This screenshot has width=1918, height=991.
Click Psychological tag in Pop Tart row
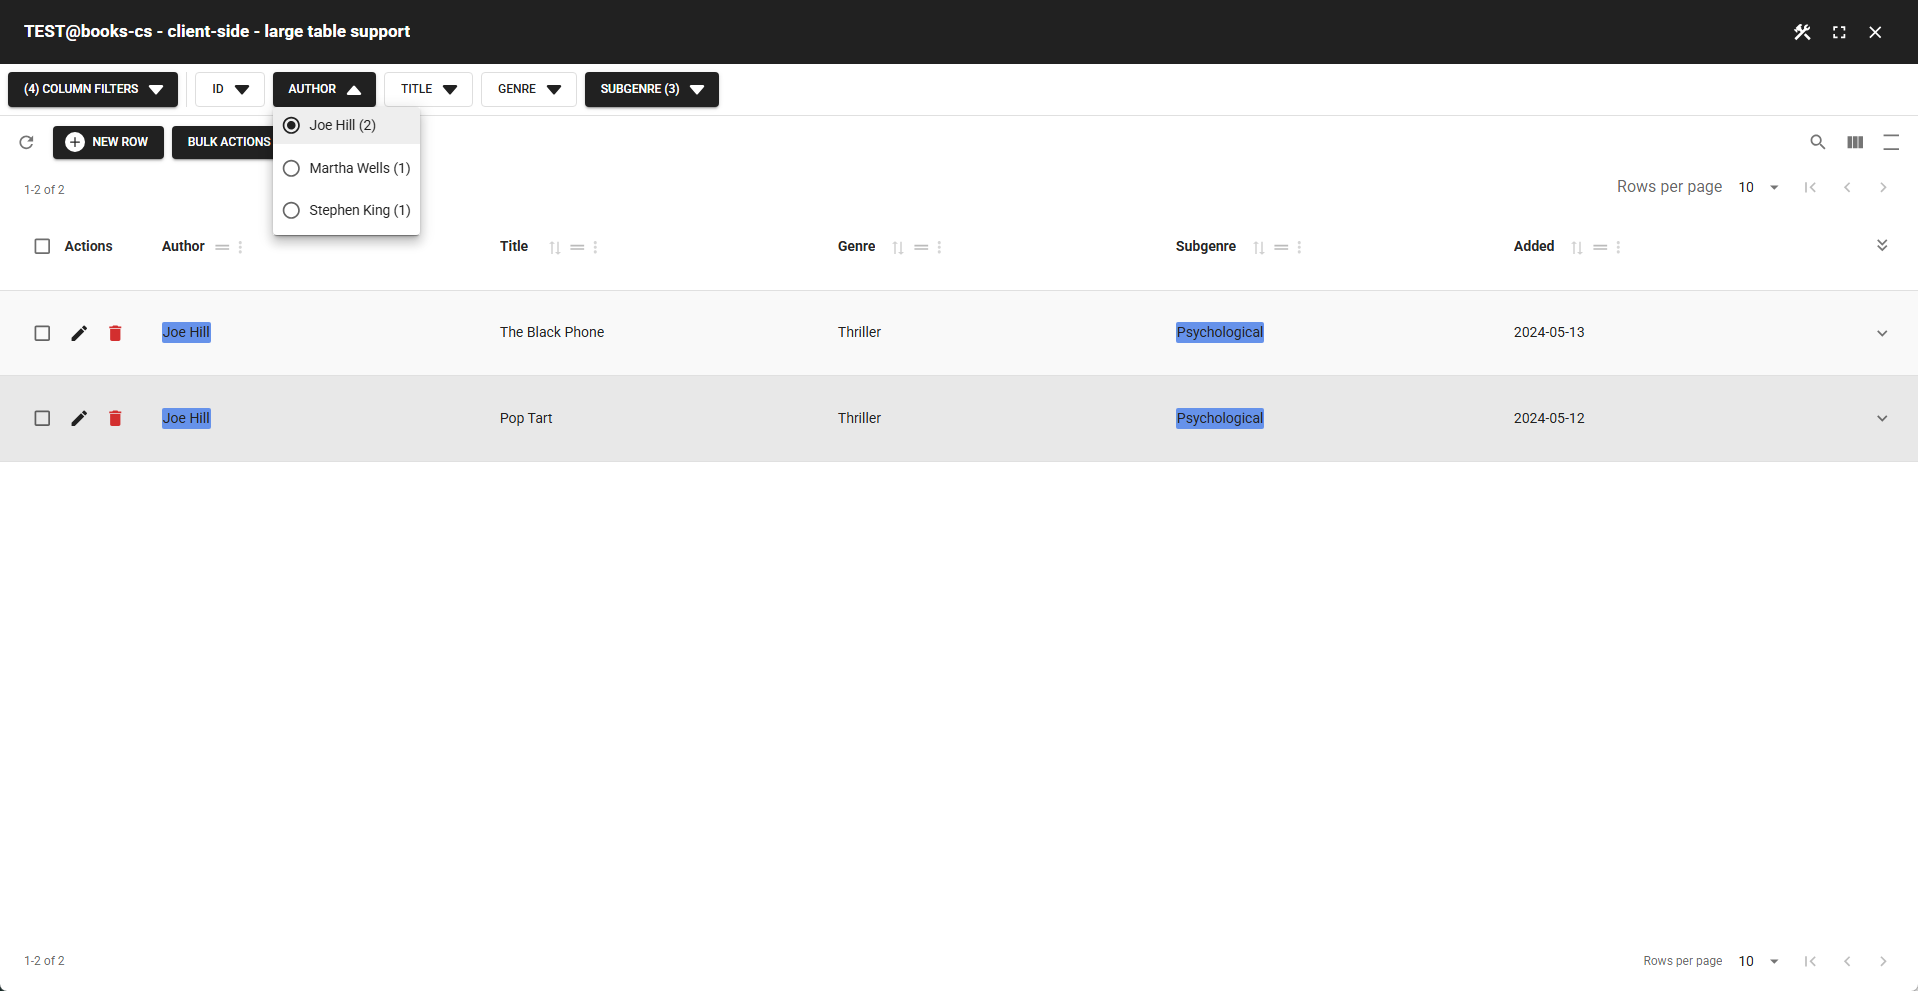pos(1220,418)
